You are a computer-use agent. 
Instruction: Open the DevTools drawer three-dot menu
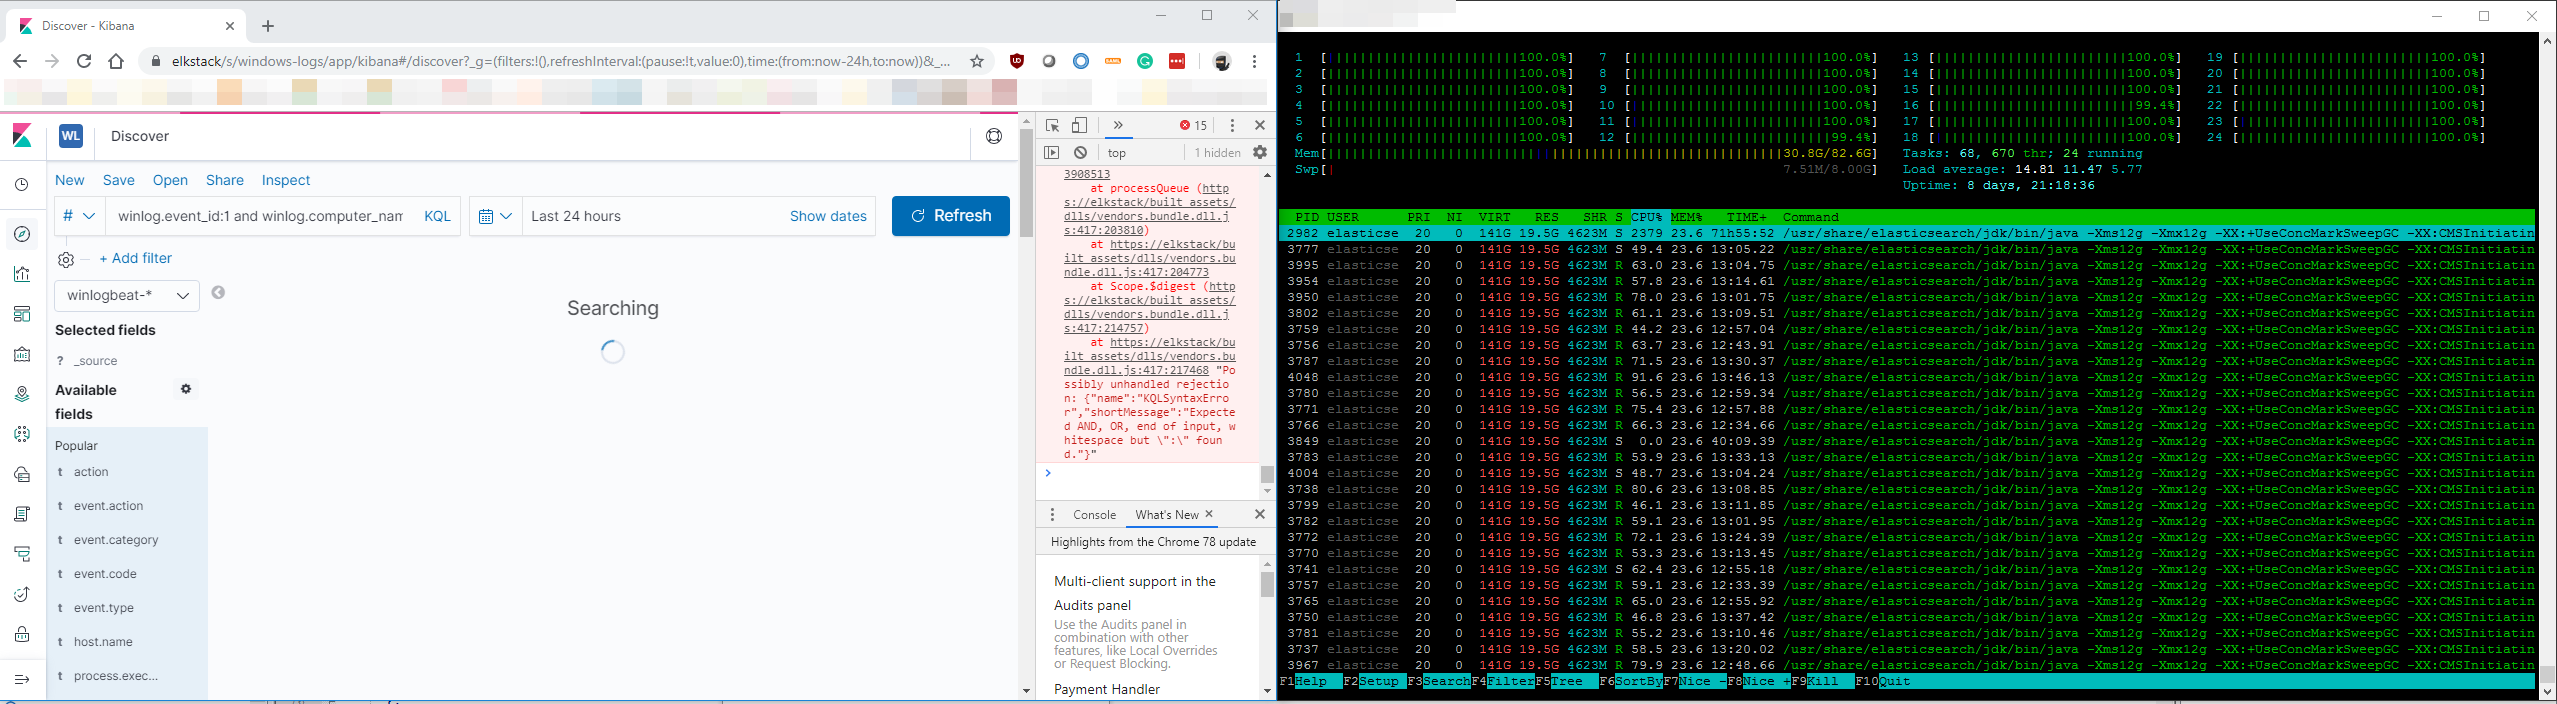tap(1052, 515)
